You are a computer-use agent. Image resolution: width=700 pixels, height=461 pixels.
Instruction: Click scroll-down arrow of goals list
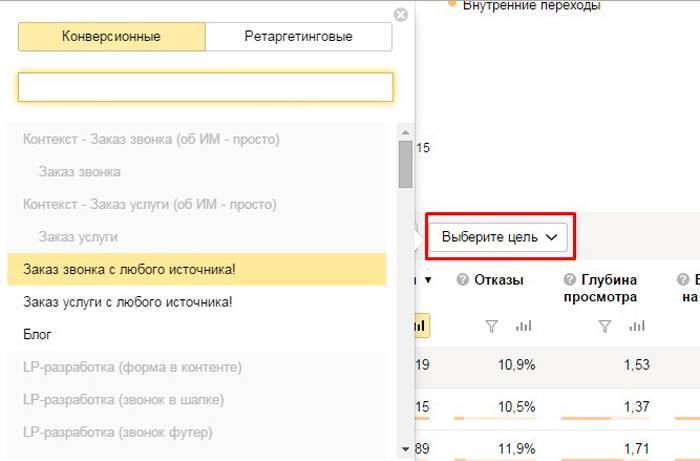[x=405, y=449]
